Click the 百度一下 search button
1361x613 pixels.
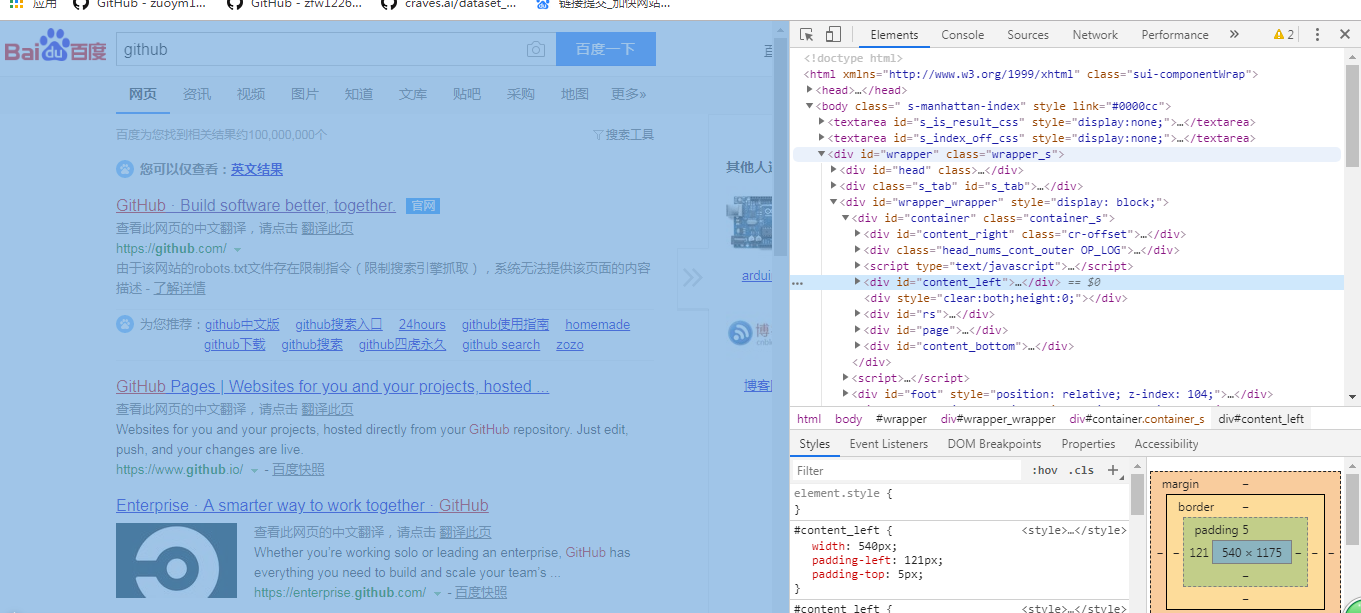click(606, 49)
